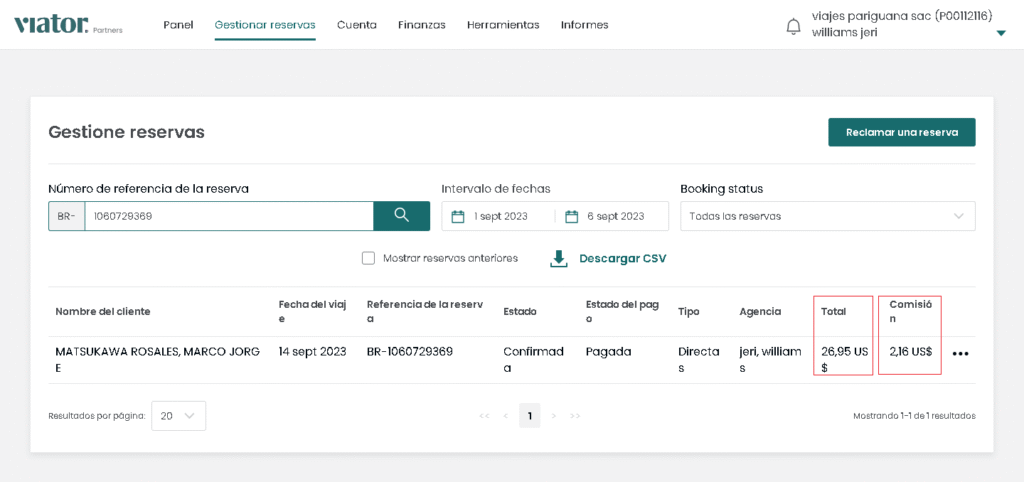The image size is (1024, 482).
Task: Click the calendar icon beside 6 sept 2023
Action: (x=571, y=216)
